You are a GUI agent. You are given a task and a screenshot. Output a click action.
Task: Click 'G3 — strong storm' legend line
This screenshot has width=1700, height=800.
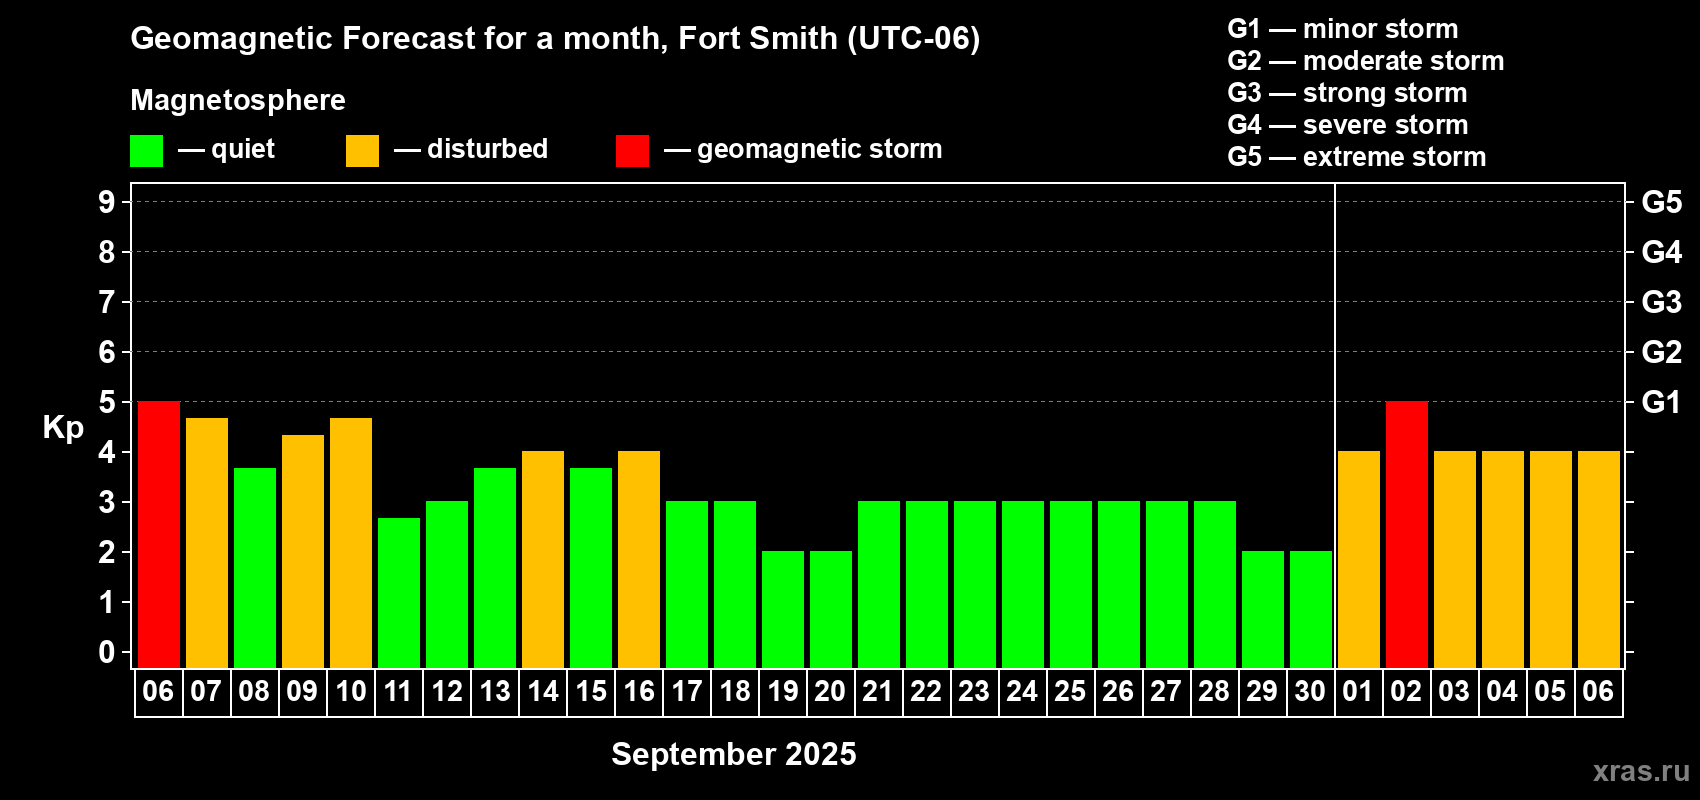tap(1347, 93)
